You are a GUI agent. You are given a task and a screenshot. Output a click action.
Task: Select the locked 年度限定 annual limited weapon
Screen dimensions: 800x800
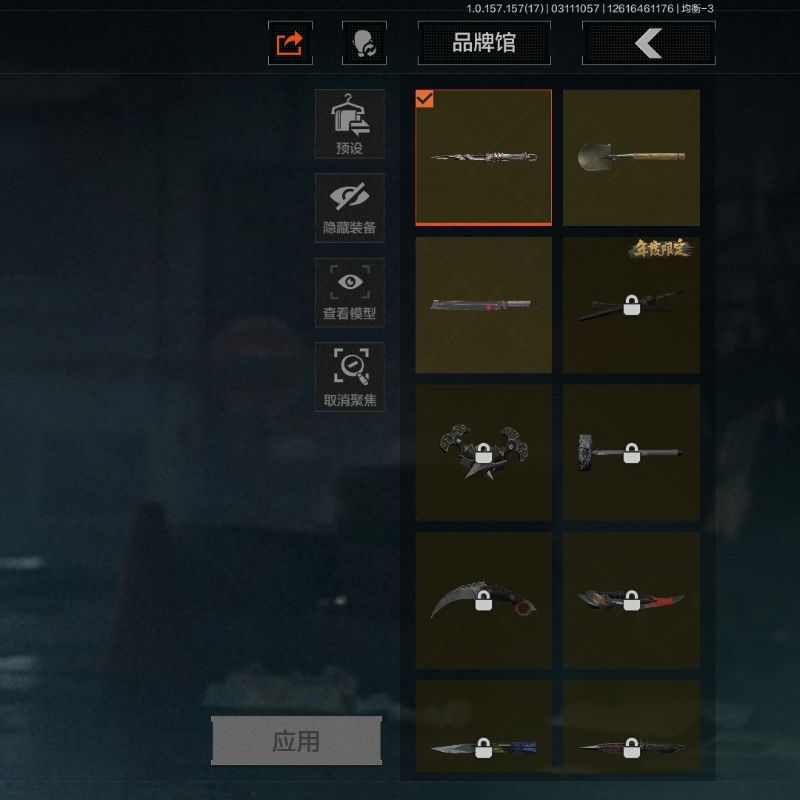(631, 305)
